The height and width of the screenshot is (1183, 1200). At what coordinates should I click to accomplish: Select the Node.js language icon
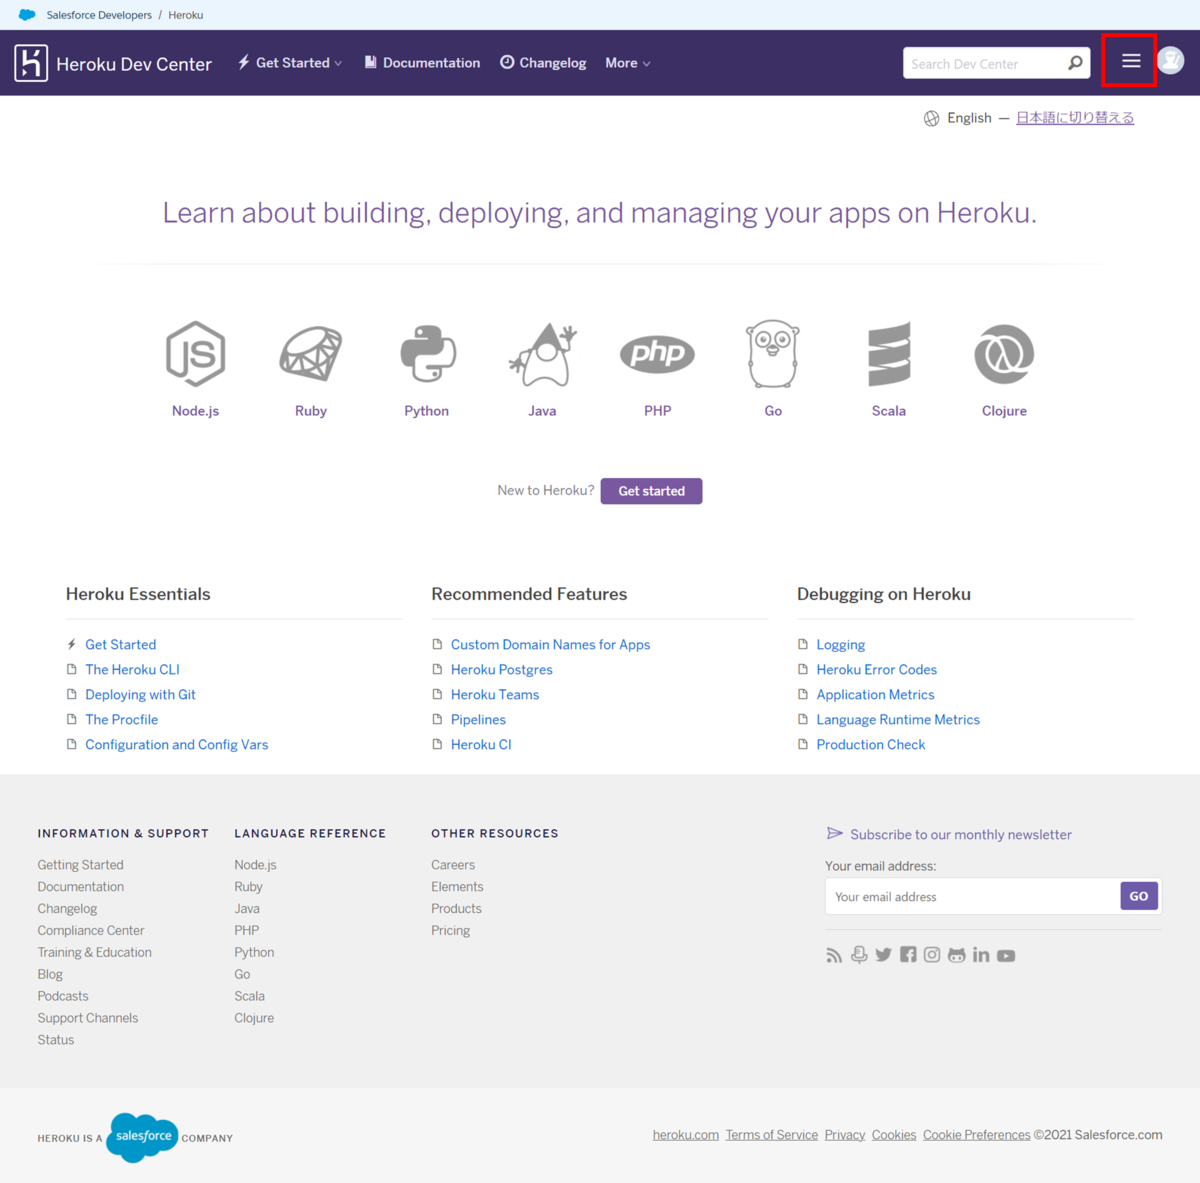coord(195,354)
